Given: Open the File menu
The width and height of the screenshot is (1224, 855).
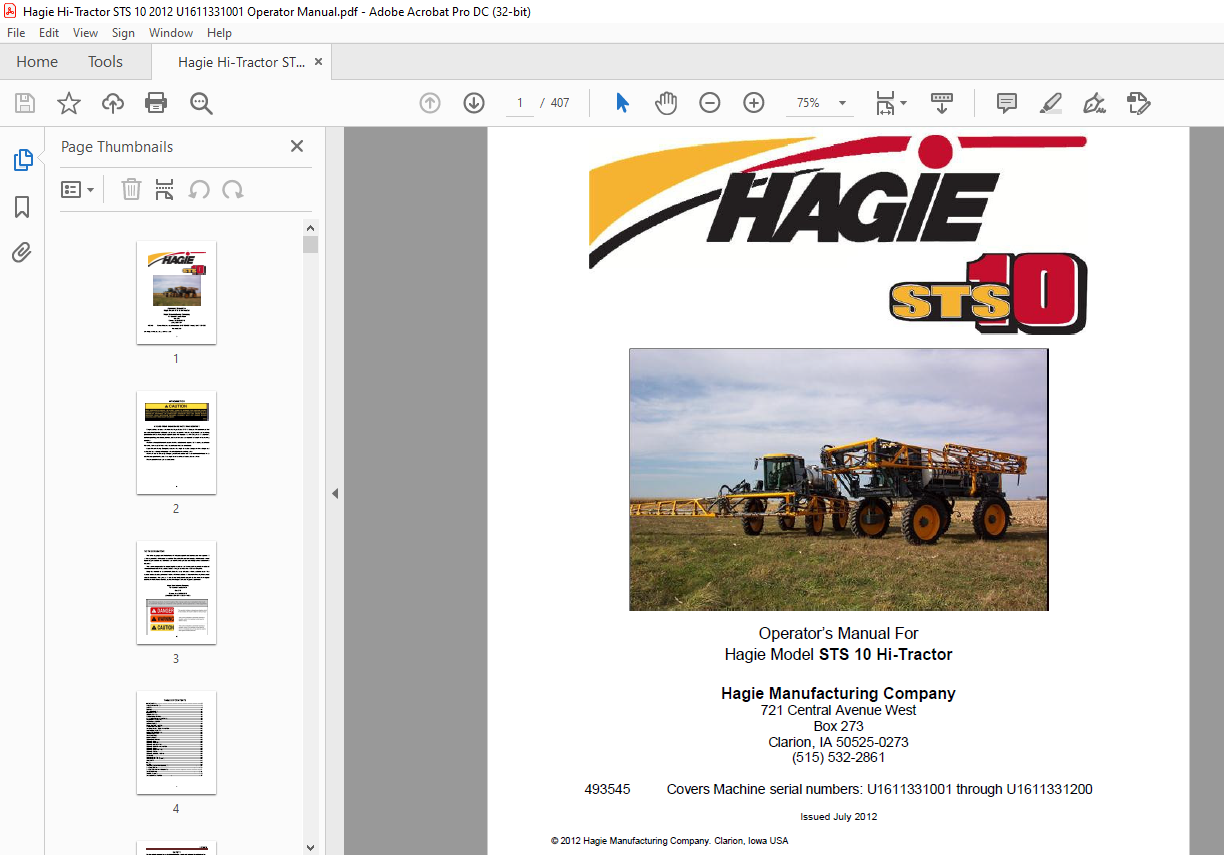Looking at the screenshot, I should [16, 33].
